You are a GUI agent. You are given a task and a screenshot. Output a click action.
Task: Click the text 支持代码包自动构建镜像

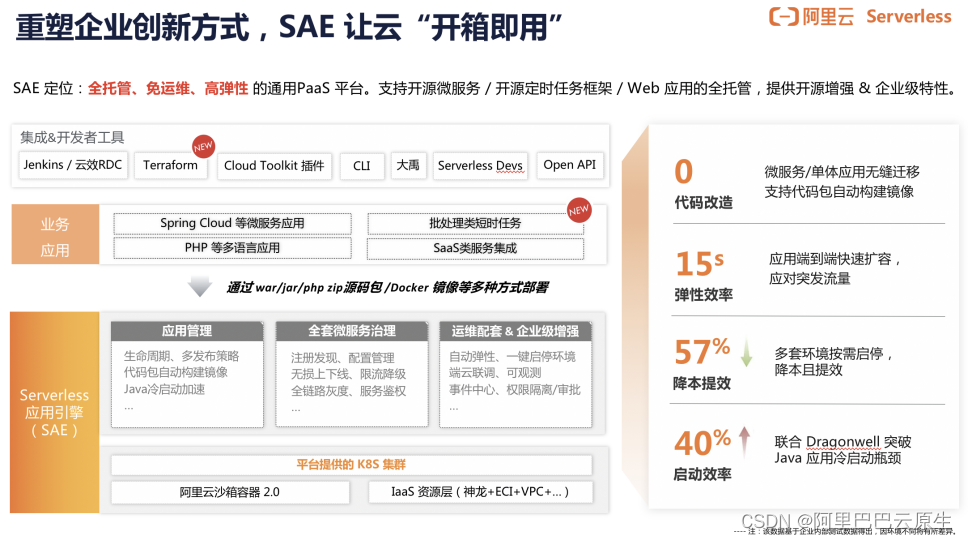coord(839,192)
